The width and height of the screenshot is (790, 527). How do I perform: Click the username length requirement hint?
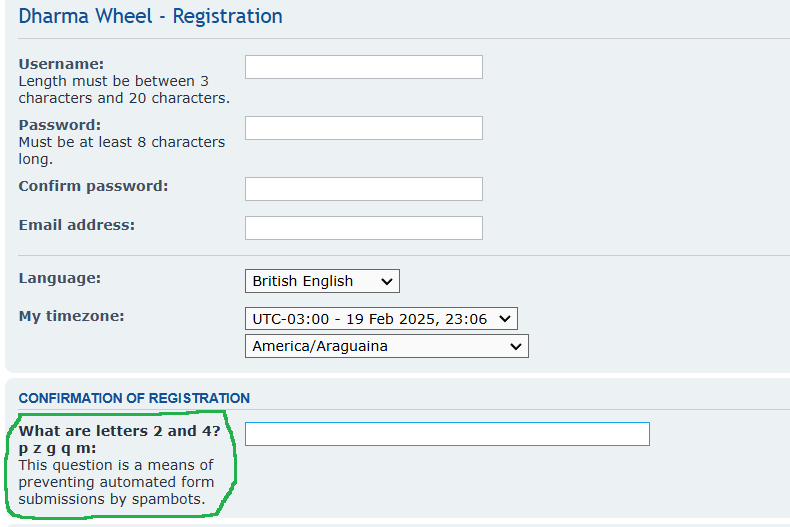click(x=124, y=89)
